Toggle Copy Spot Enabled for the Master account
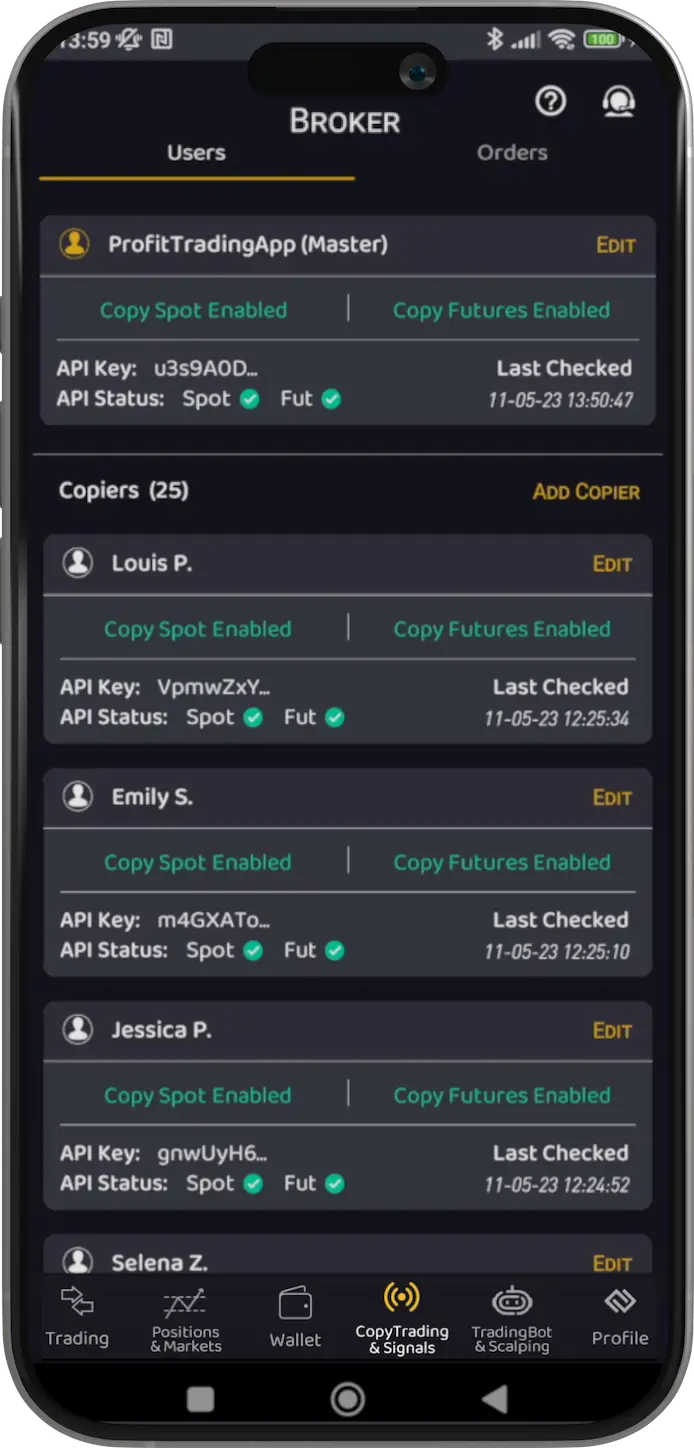The image size is (694, 1448). point(193,310)
